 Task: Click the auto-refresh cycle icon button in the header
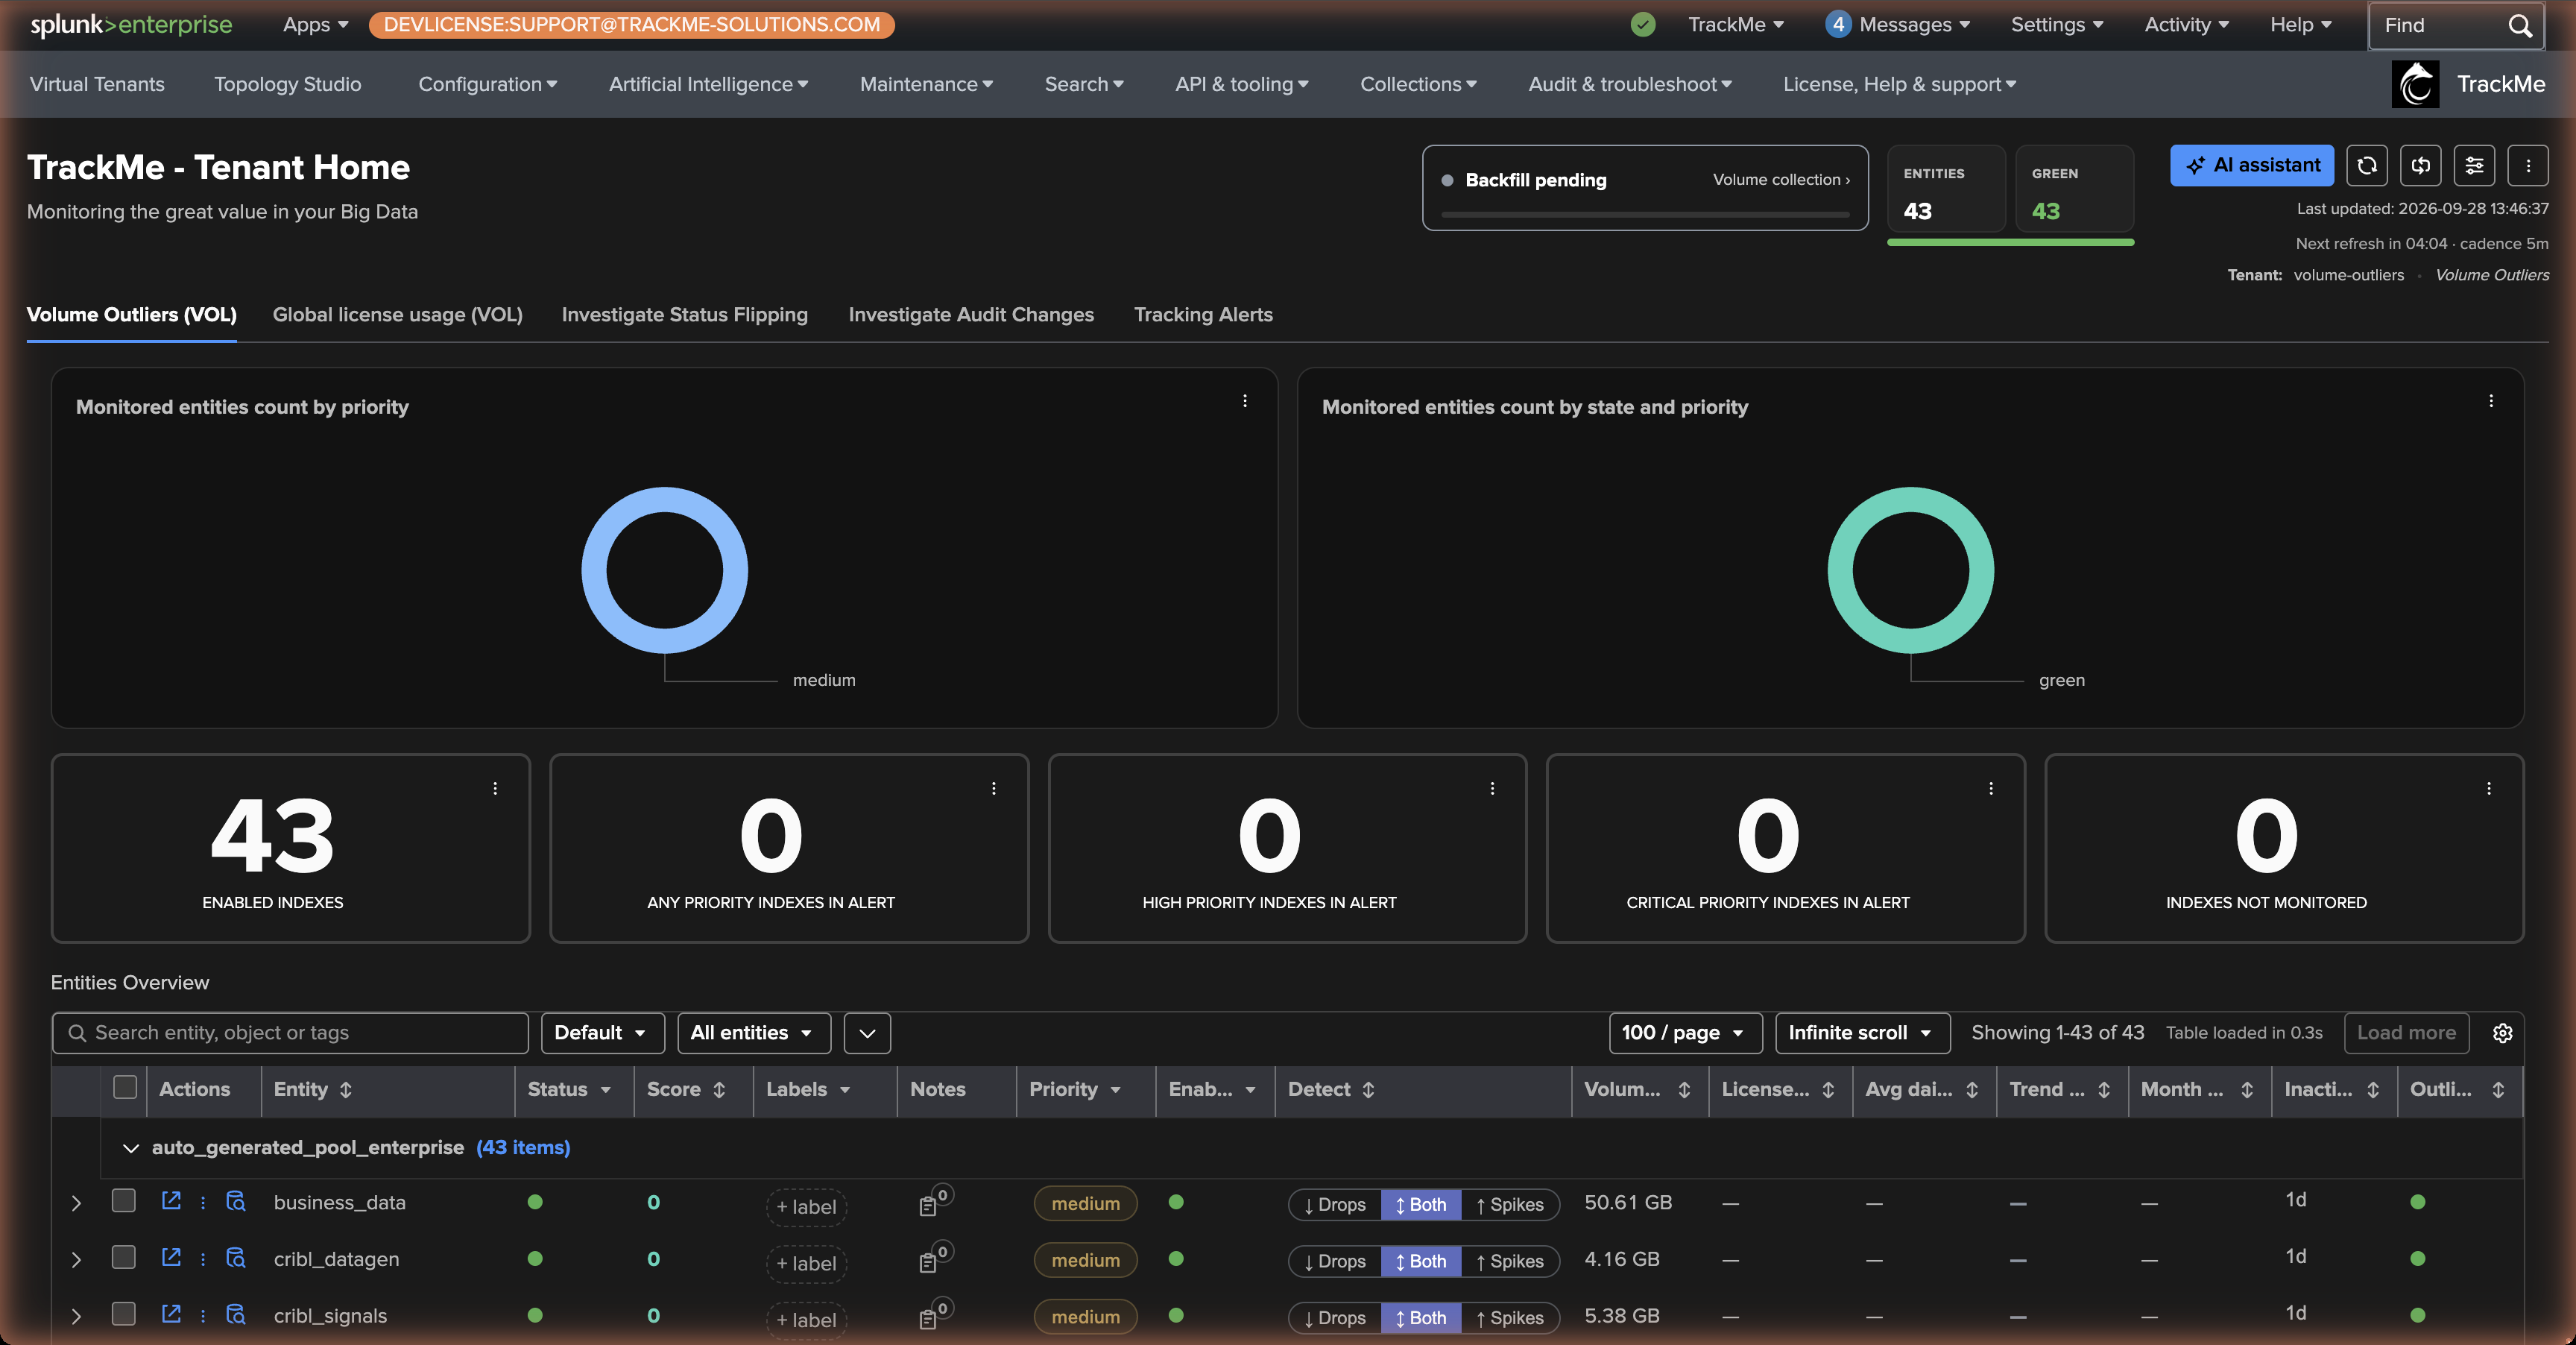pyautogui.click(x=2421, y=166)
